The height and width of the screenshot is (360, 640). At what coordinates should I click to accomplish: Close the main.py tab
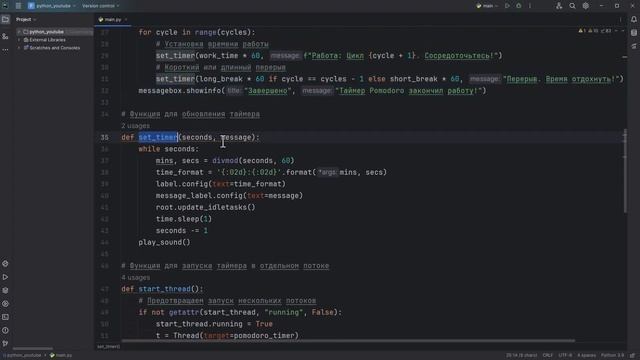pyautogui.click(x=126, y=19)
